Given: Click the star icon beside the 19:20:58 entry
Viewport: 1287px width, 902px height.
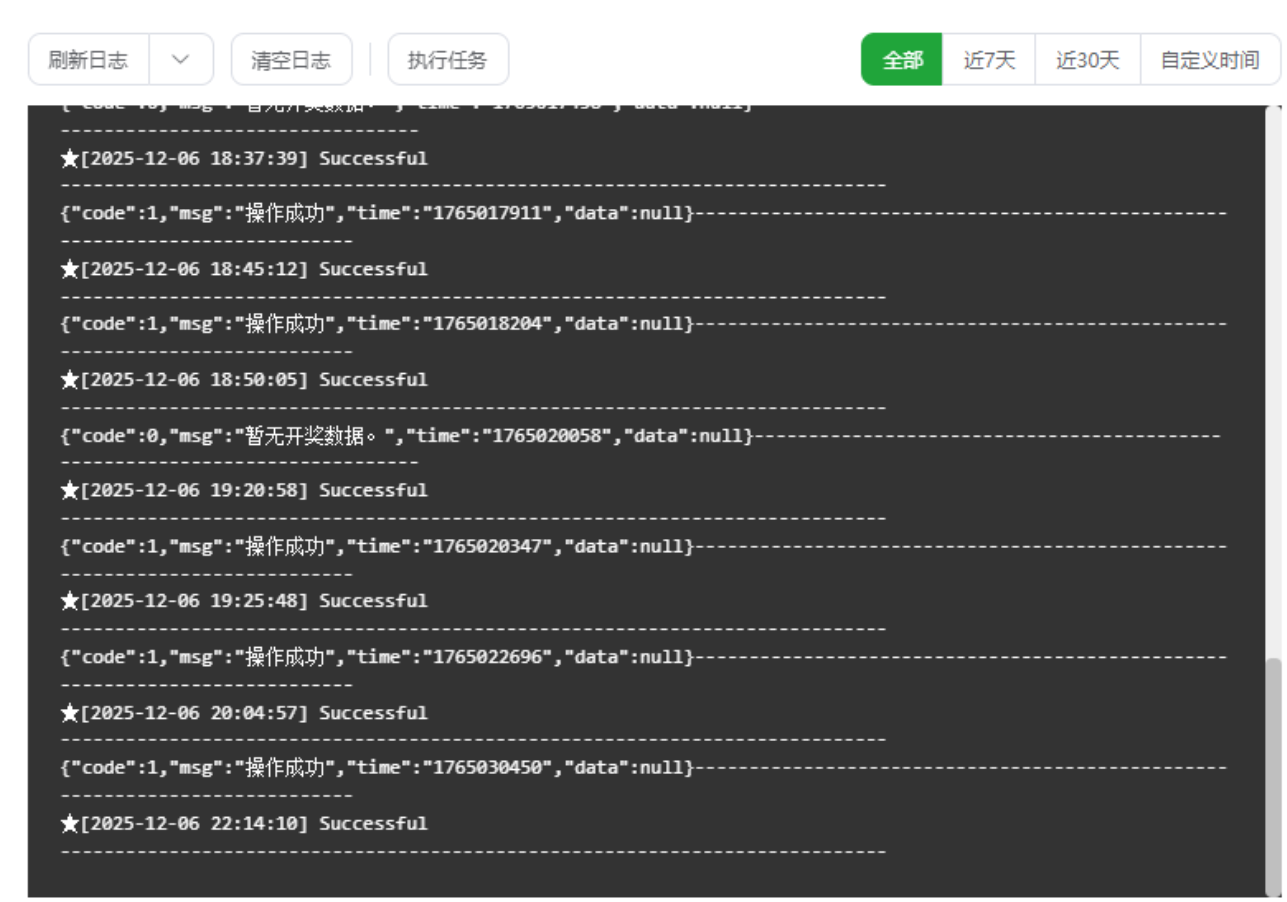Looking at the screenshot, I should 70,491.
